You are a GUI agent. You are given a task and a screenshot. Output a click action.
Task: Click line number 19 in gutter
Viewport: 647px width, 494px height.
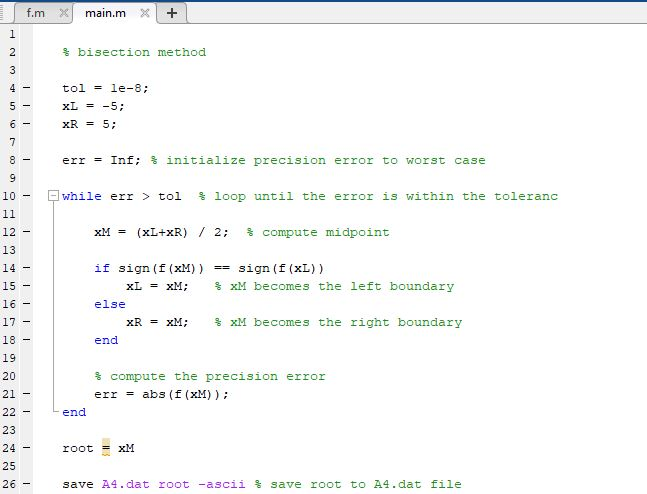coord(9,358)
